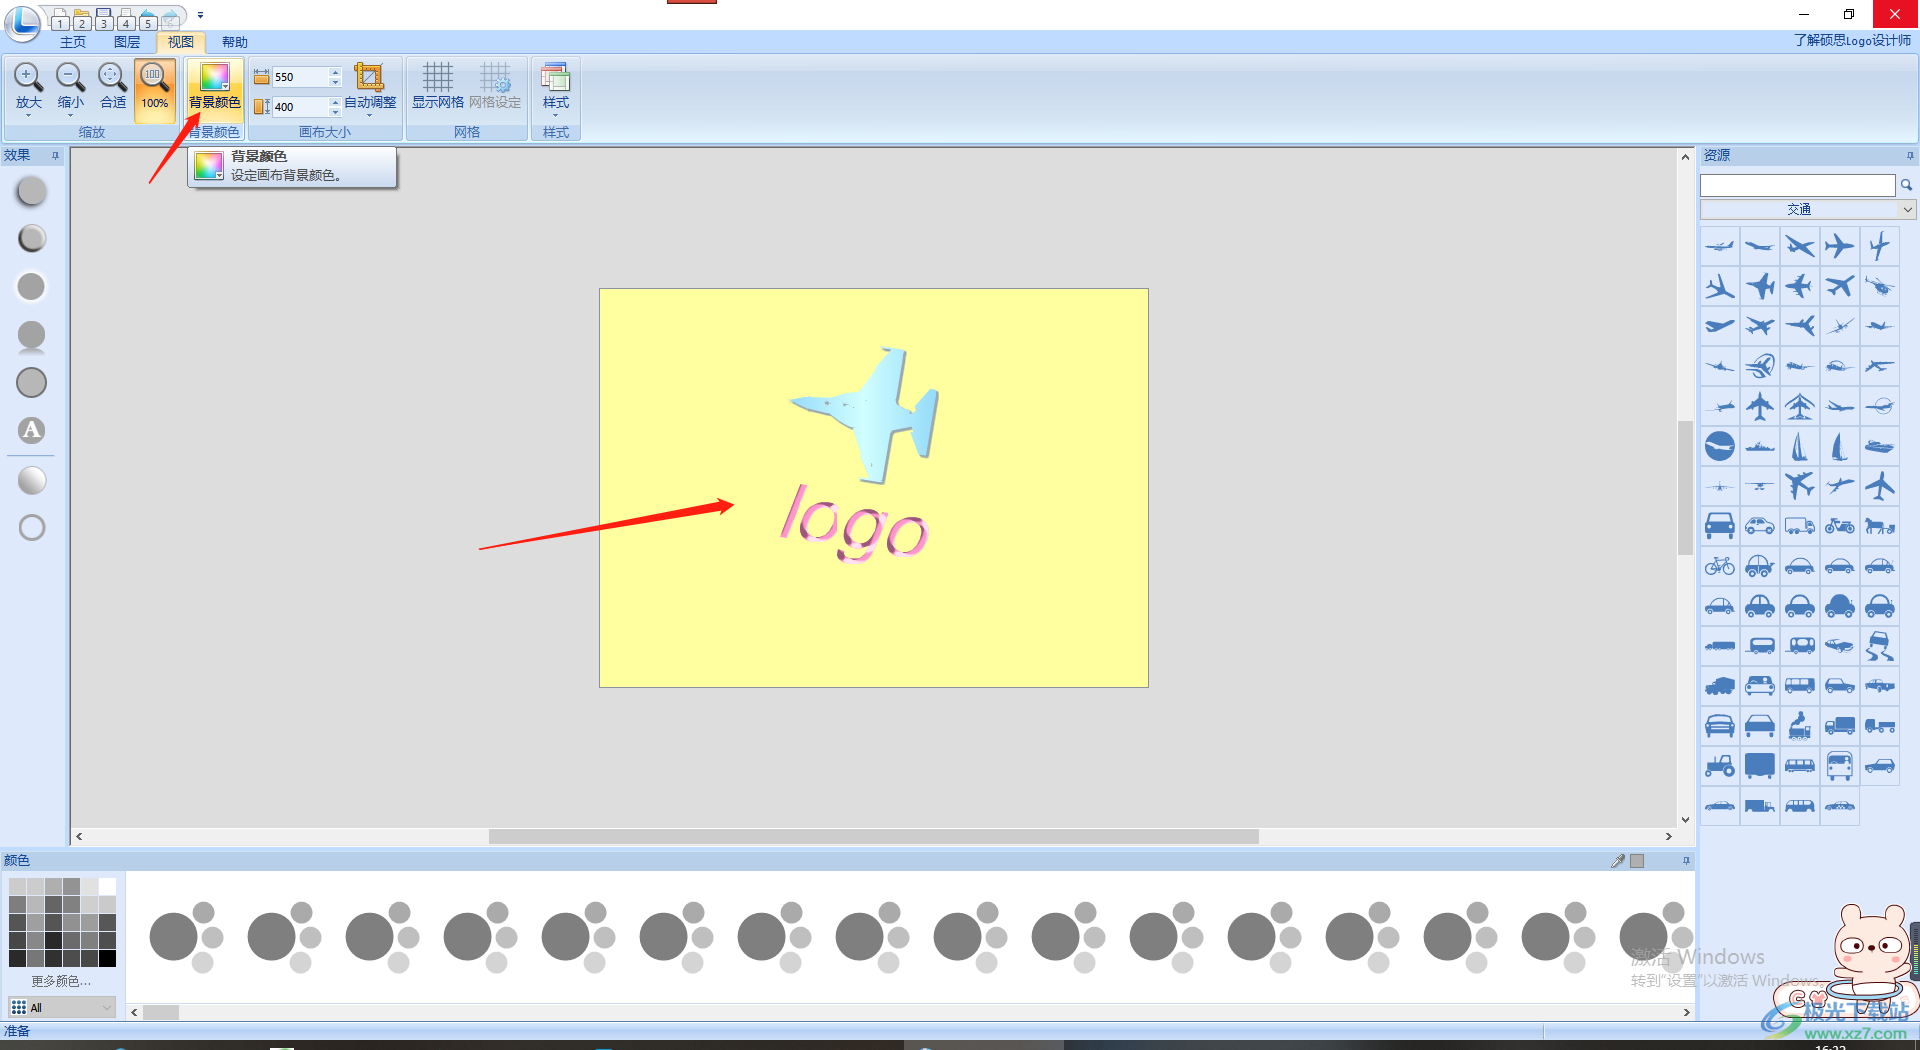Click canvas horizontal scrollbar right arrow
Screen dimensions: 1920x1050
(x=1668, y=836)
